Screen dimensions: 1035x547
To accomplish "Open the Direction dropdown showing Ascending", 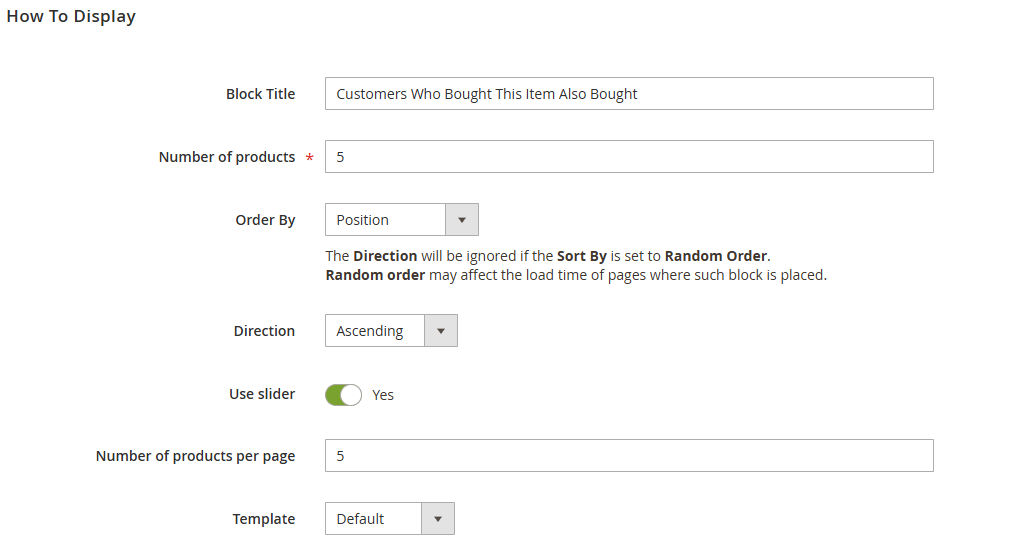I will [x=375, y=331].
